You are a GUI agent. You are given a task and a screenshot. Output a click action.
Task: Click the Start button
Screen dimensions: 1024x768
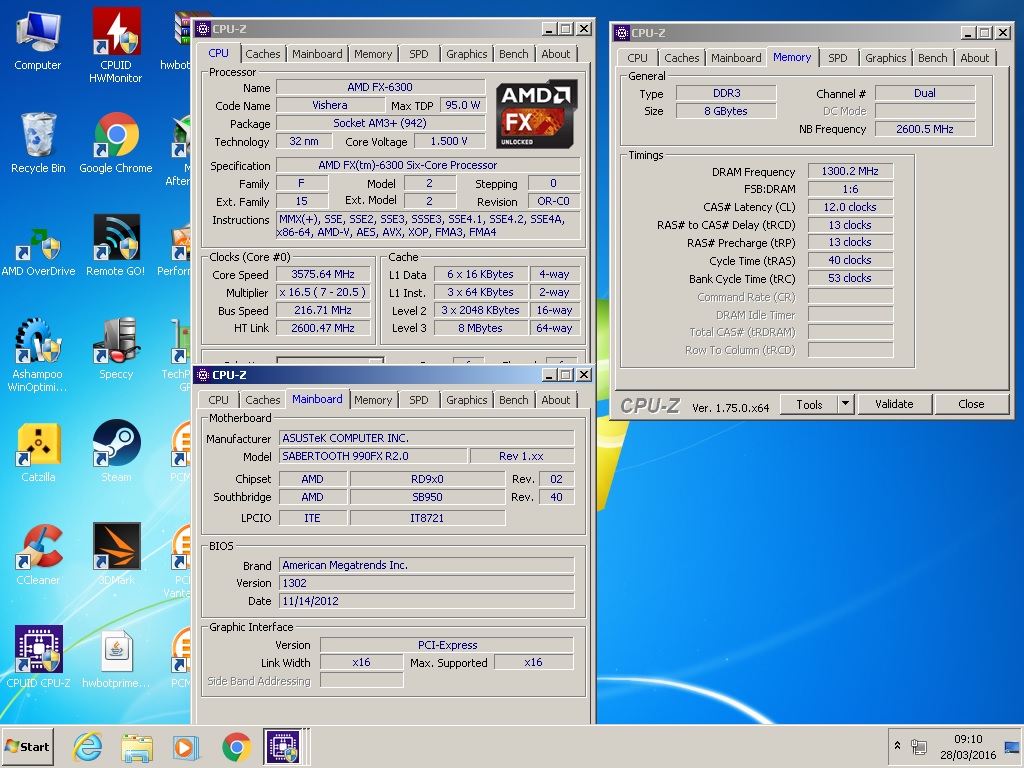tap(27, 746)
